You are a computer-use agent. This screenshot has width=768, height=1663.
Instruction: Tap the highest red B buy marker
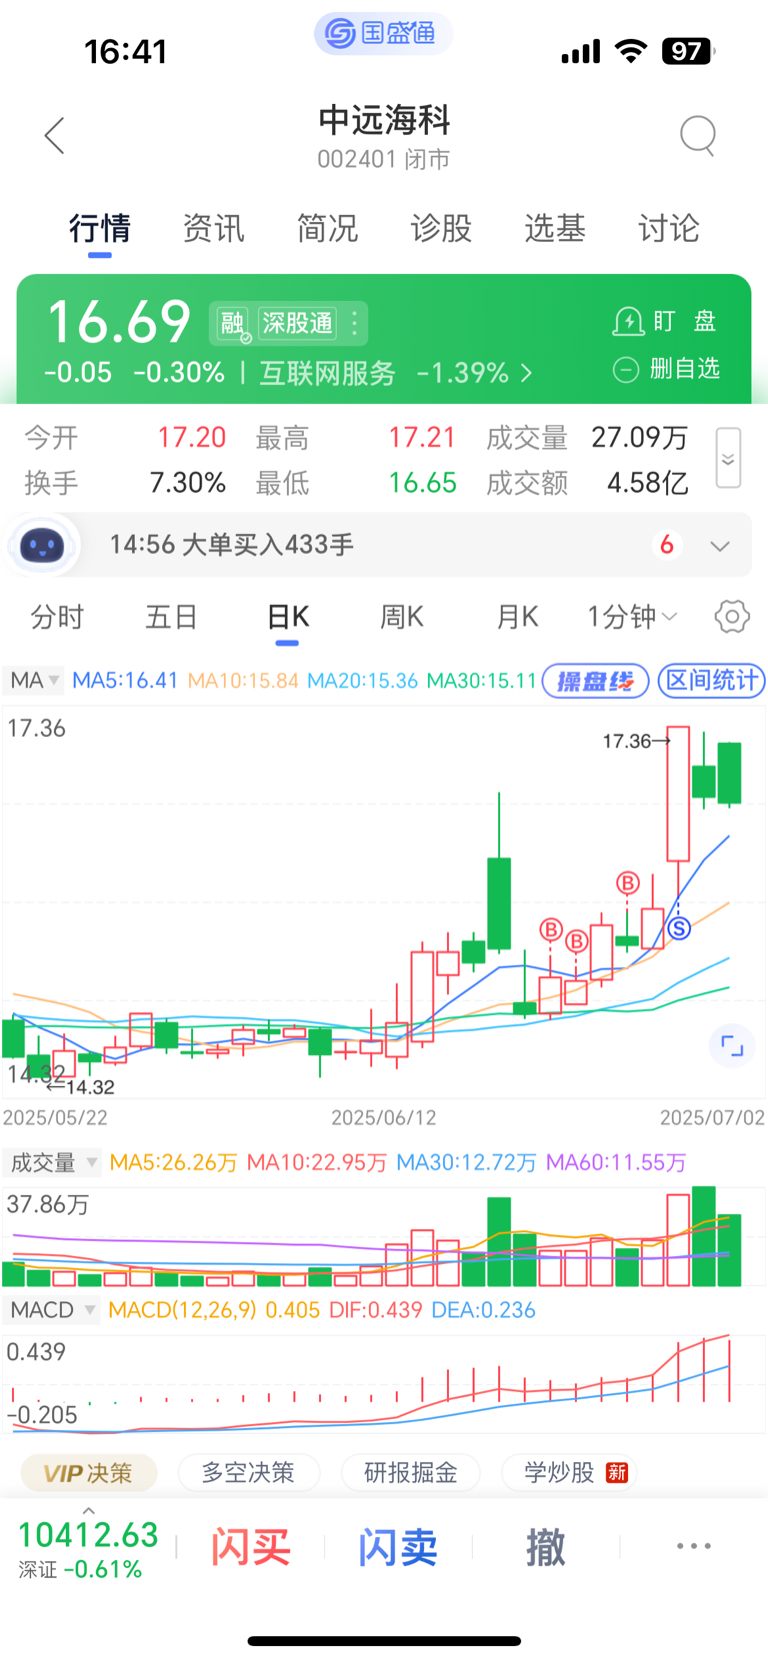tap(627, 883)
